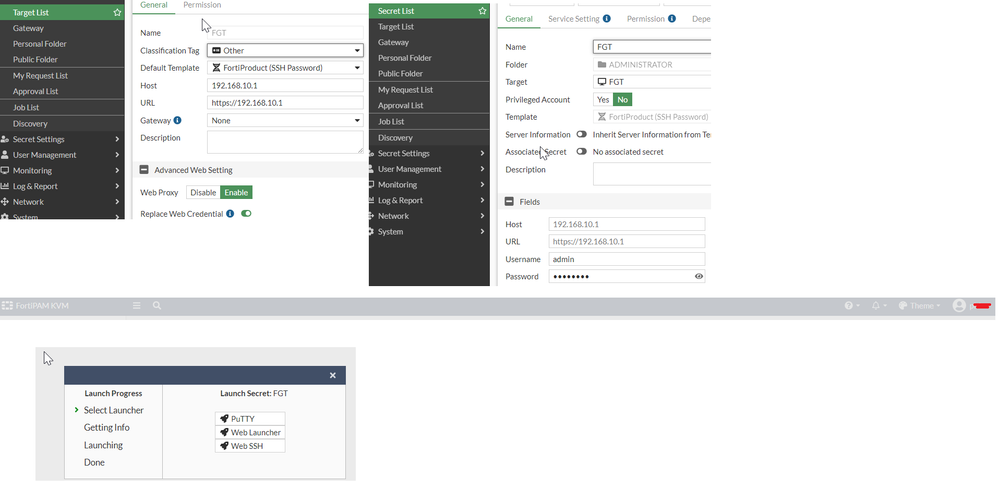Viewport: 999px width, 495px height.
Task: Open the Theme dropdown in header
Action: coord(919,306)
